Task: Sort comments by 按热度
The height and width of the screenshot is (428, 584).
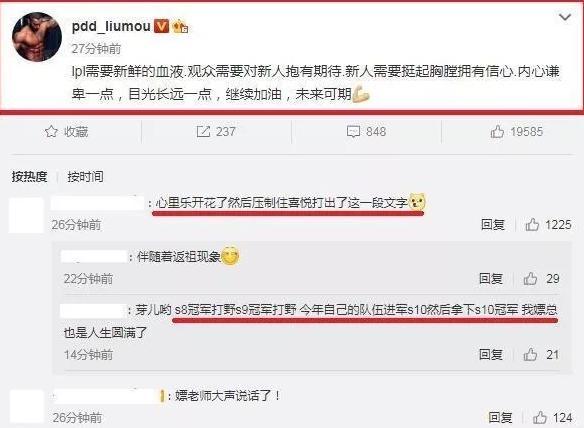Action: 29,177
